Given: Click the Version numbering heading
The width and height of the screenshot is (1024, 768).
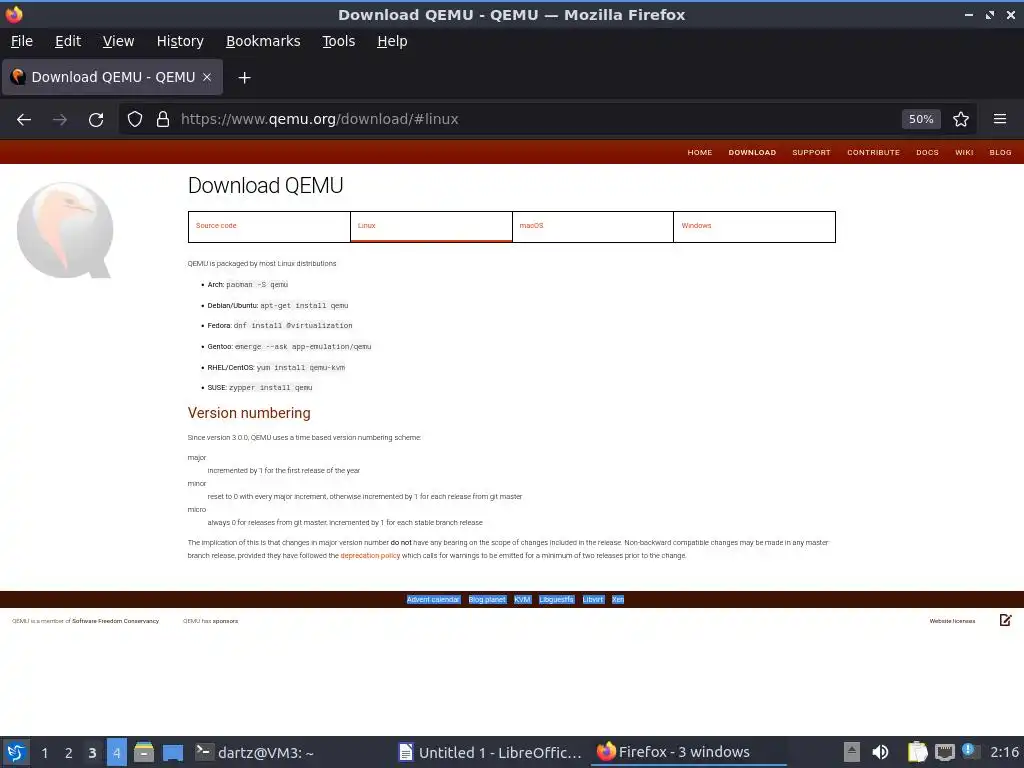Looking at the screenshot, I should click(249, 413).
